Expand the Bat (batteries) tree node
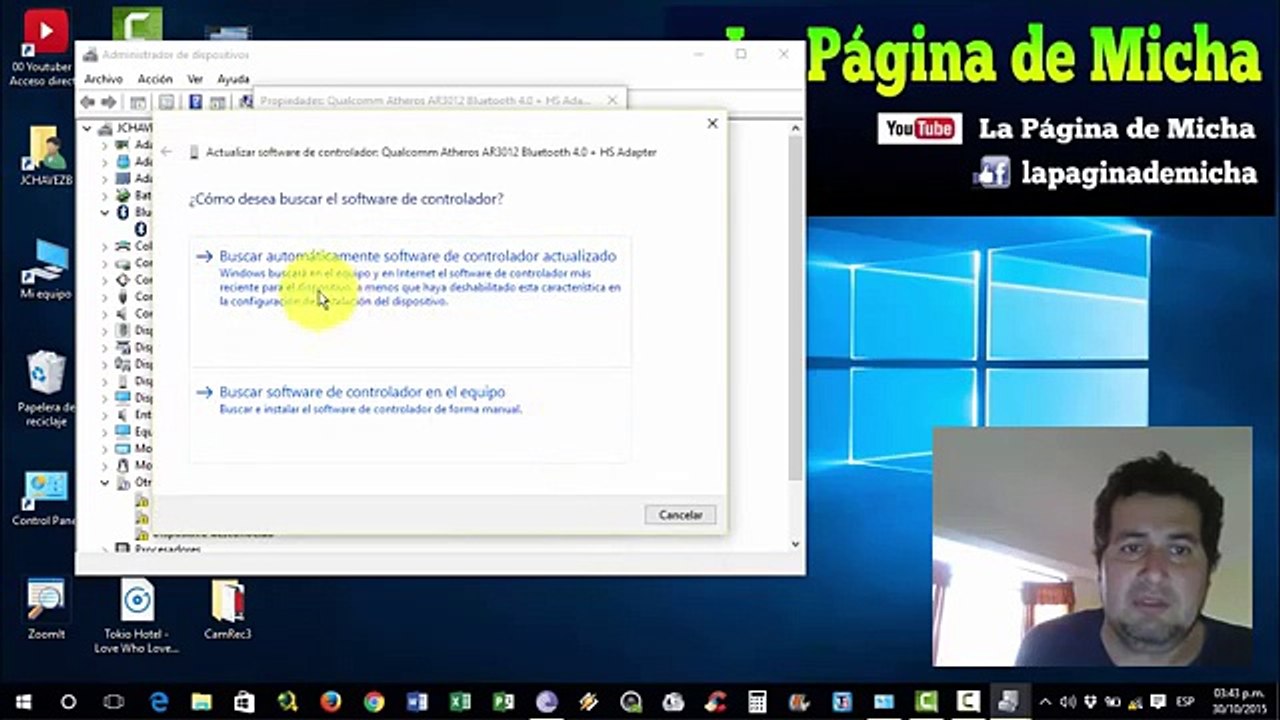Screen dimensions: 1280x720 coord(104,195)
